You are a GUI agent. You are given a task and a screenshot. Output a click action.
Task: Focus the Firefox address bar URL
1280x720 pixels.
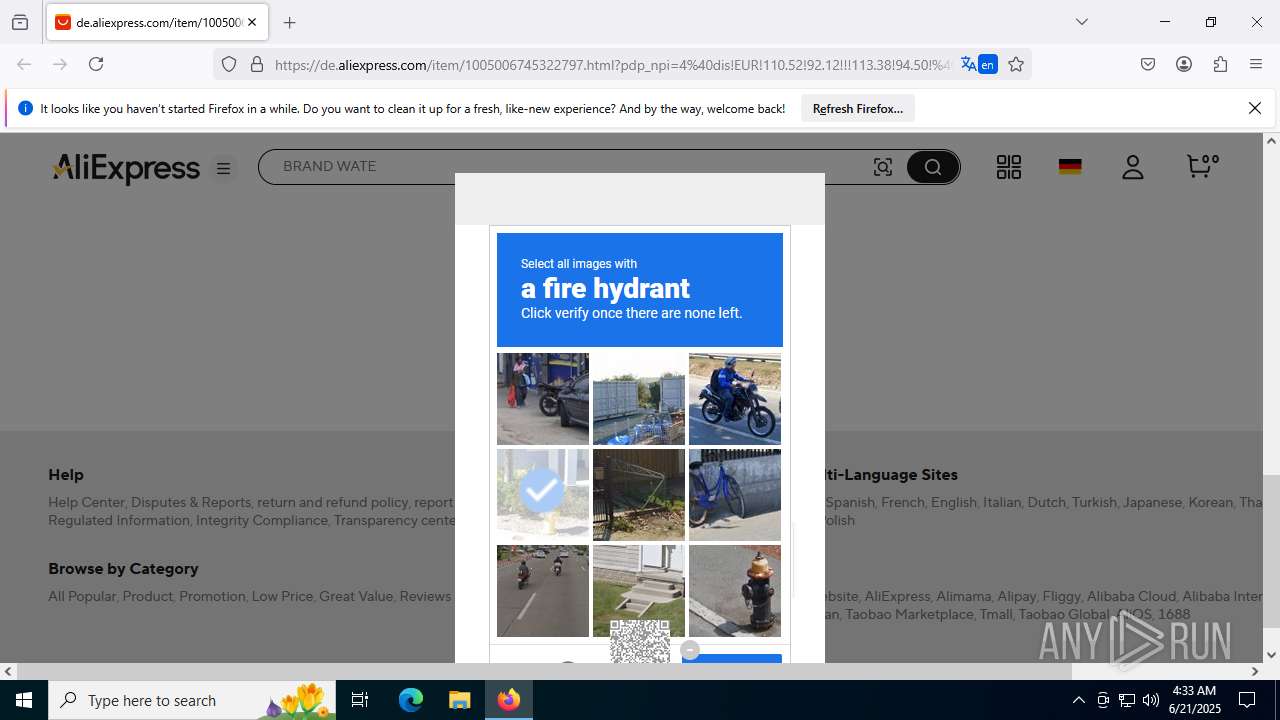612,65
